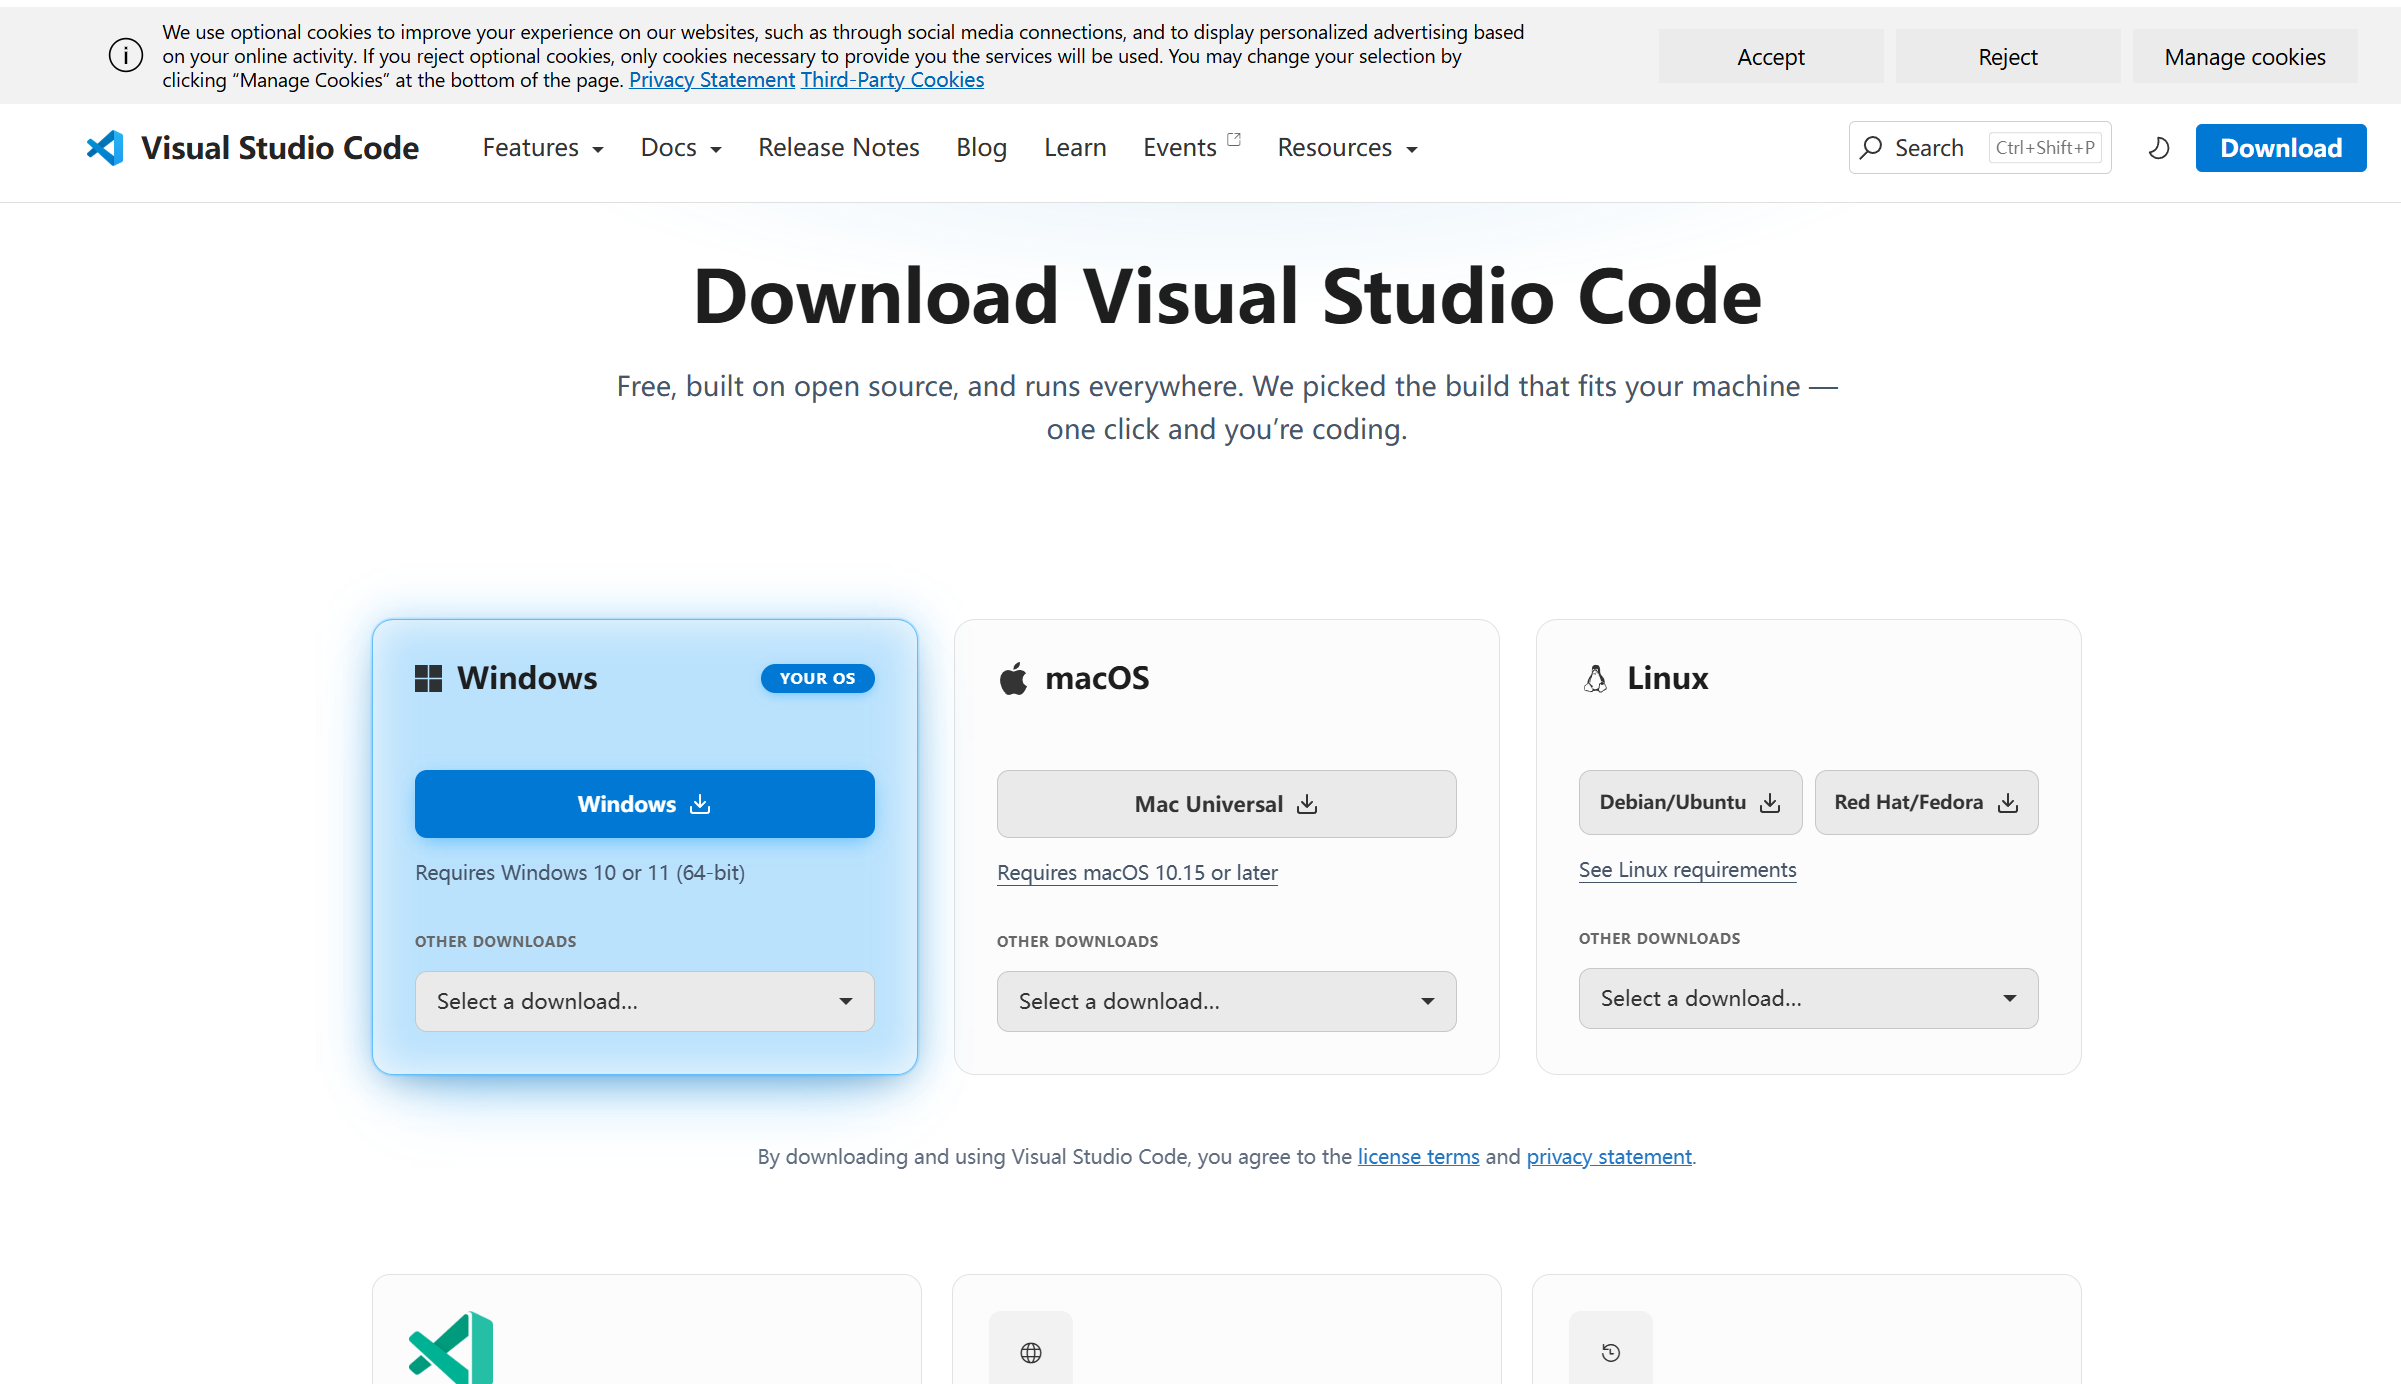2401x1384 pixels.
Task: Download the Windows installer
Action: [645, 804]
